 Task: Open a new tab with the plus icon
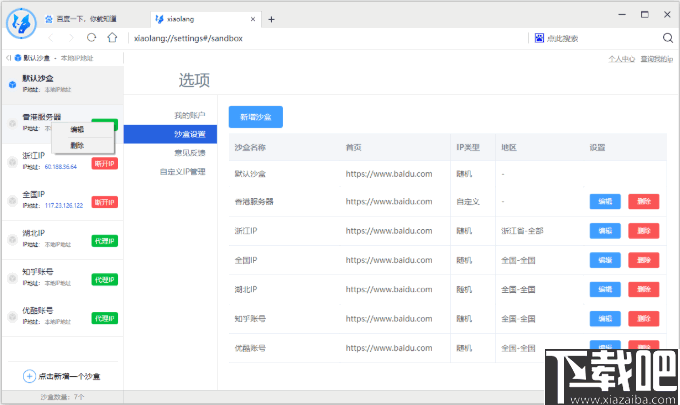271,19
